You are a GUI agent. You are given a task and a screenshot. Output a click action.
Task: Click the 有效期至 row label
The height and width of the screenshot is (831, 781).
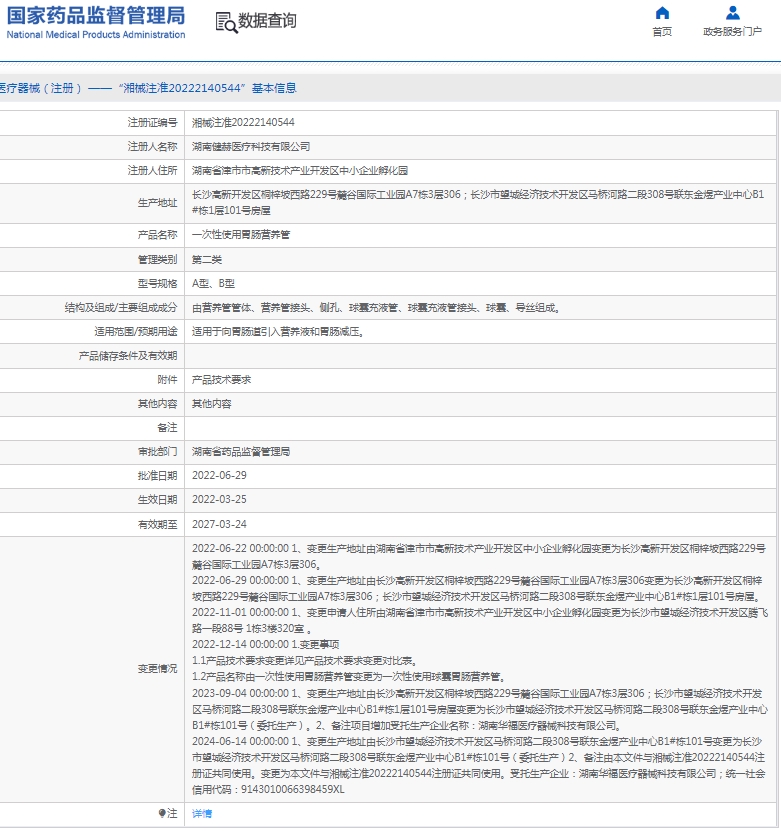157,524
